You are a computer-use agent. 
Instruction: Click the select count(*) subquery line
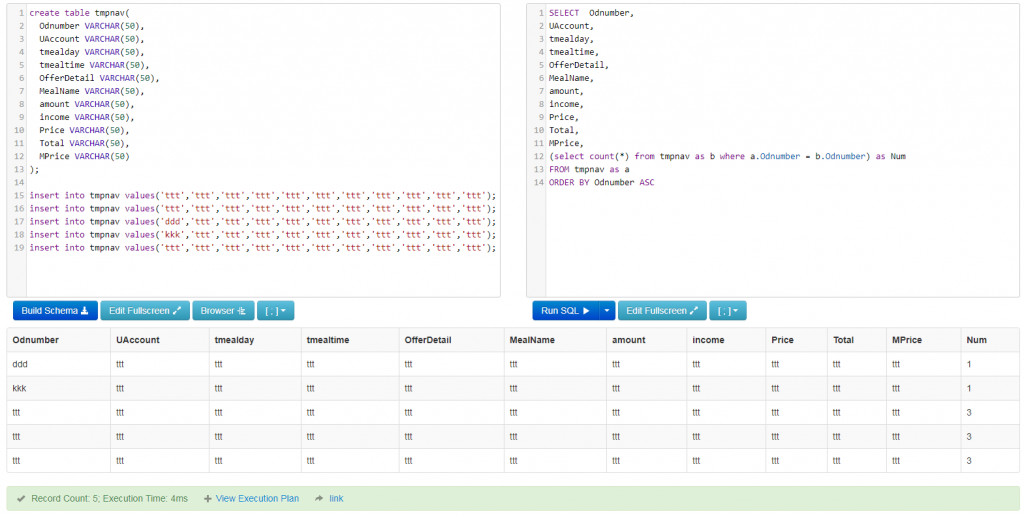(x=728, y=157)
